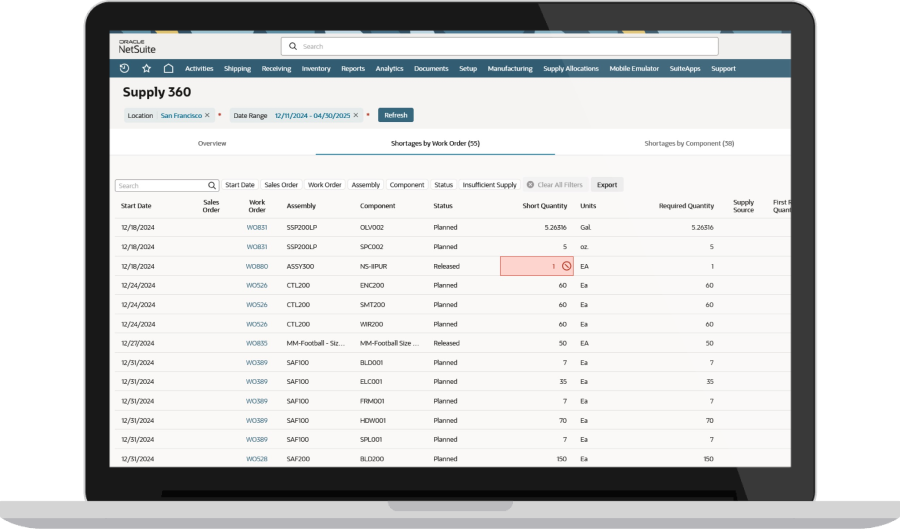Open the Start Date filter
Viewport: 900px width, 529px height.
pos(240,185)
